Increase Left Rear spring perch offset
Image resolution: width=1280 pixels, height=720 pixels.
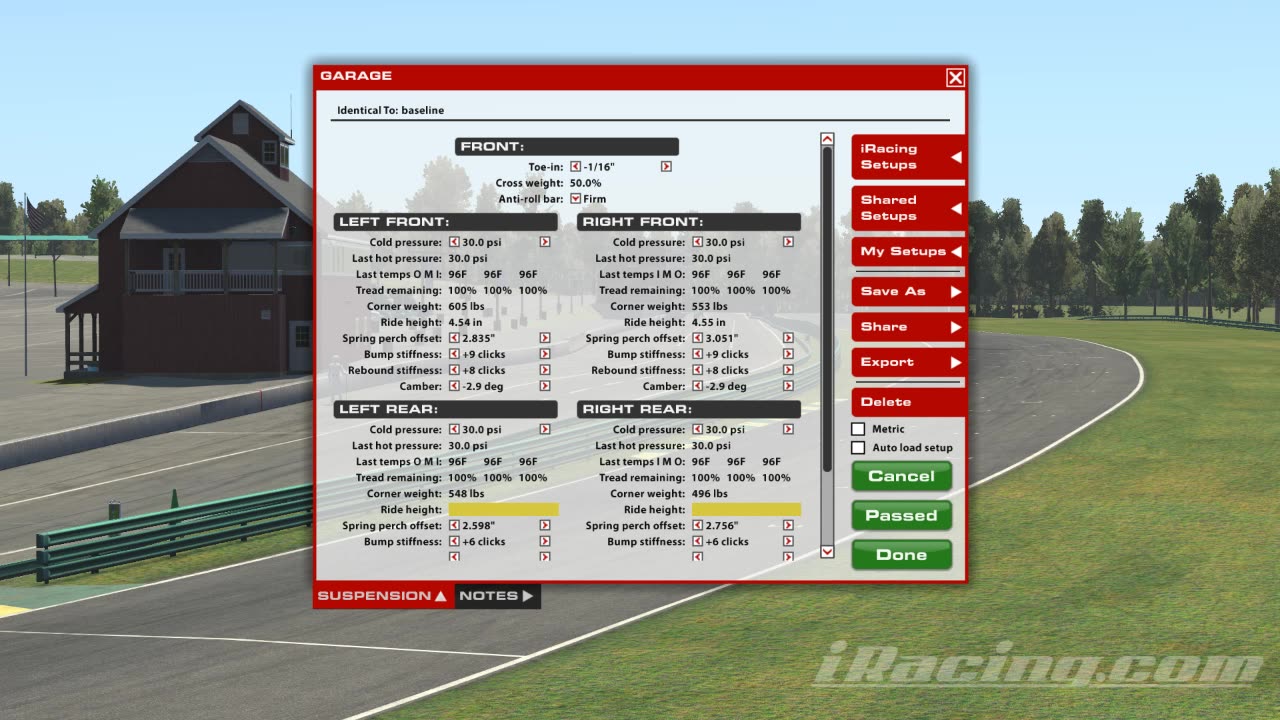(x=545, y=525)
